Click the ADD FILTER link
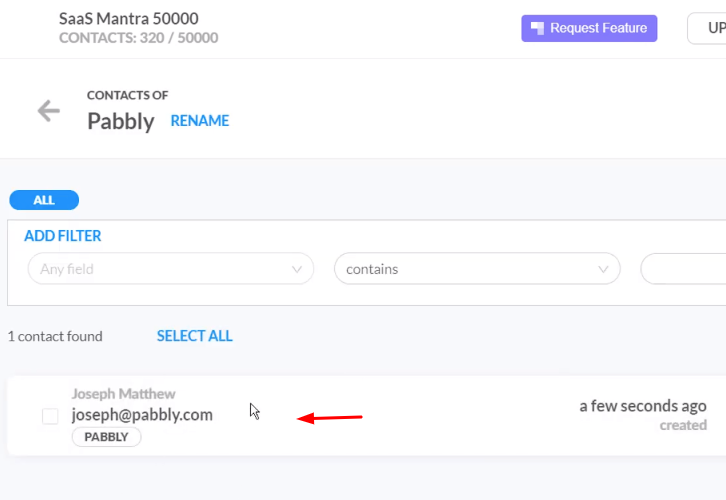 (63, 236)
